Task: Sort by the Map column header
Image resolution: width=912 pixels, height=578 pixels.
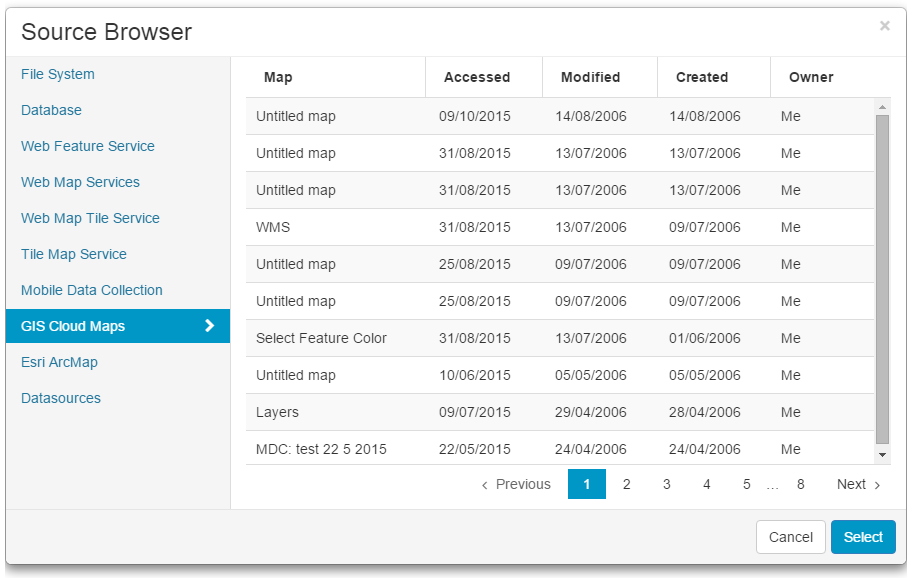Action: pyautogui.click(x=278, y=77)
